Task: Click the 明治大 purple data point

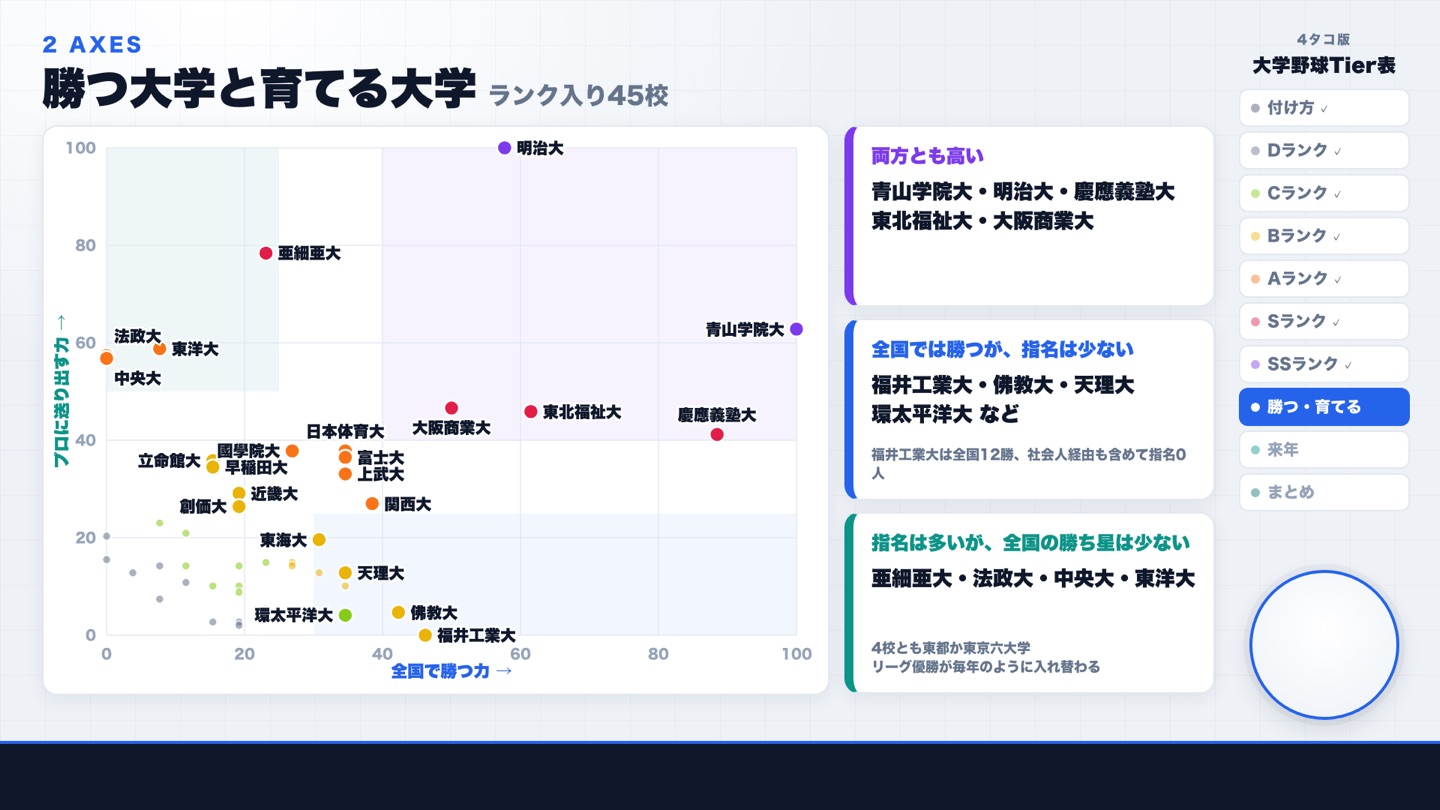Action: pyautogui.click(x=504, y=148)
